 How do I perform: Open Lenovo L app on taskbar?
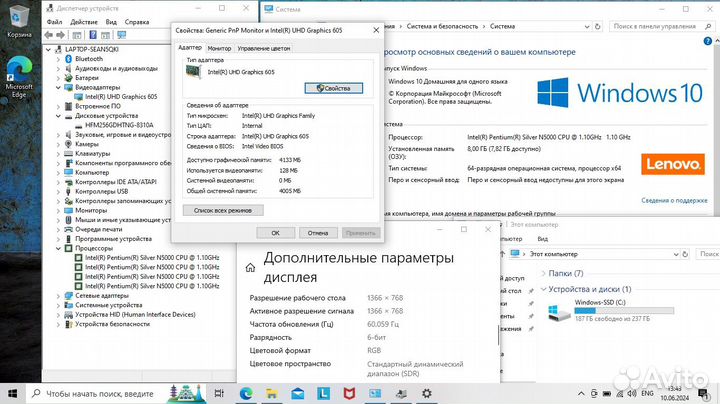tap(324, 393)
